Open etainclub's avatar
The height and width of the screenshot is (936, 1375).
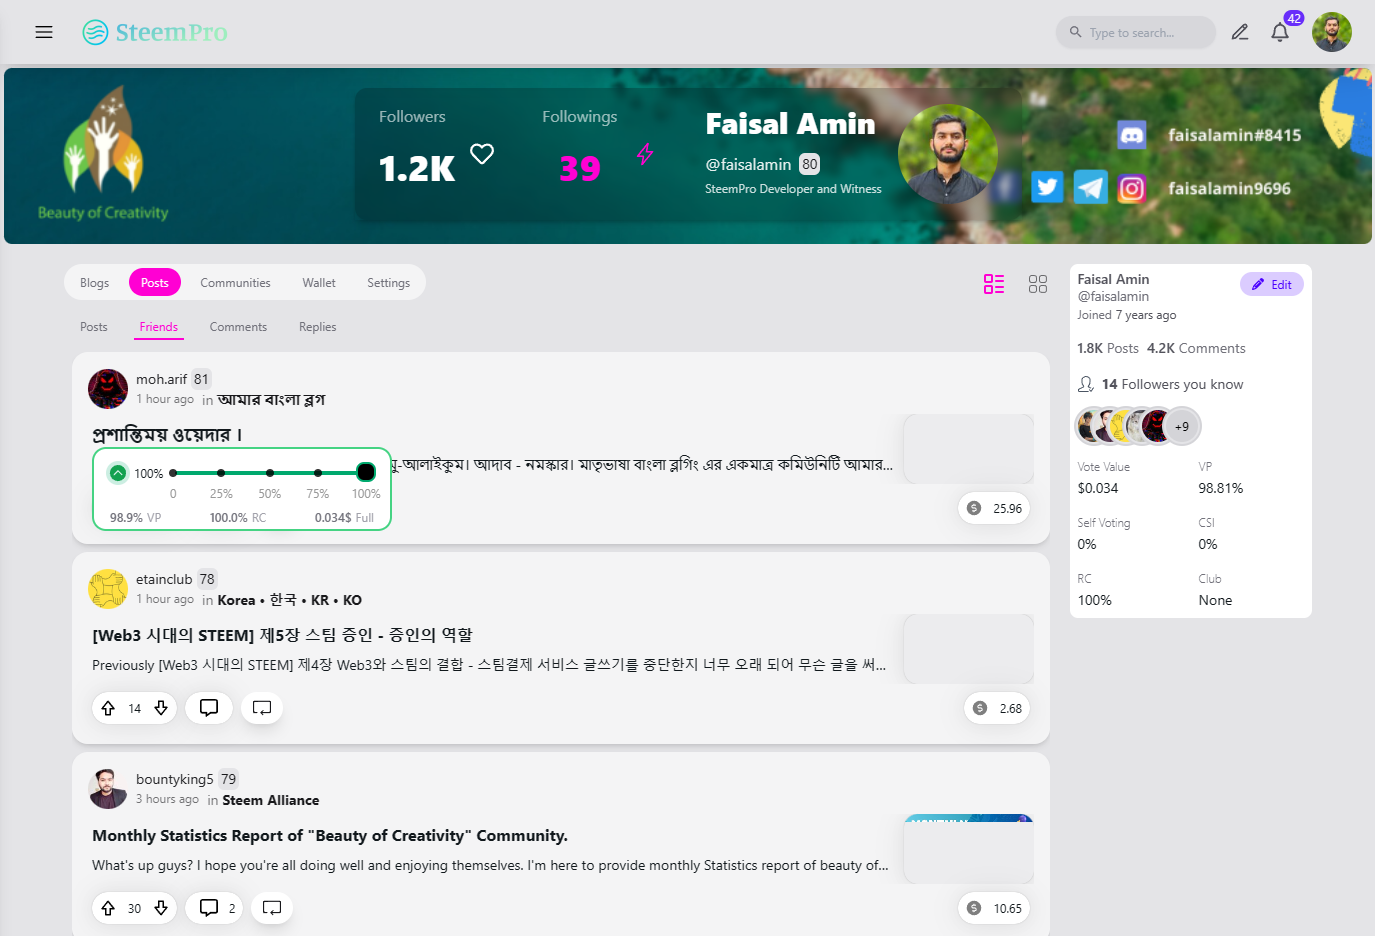pyautogui.click(x=108, y=589)
